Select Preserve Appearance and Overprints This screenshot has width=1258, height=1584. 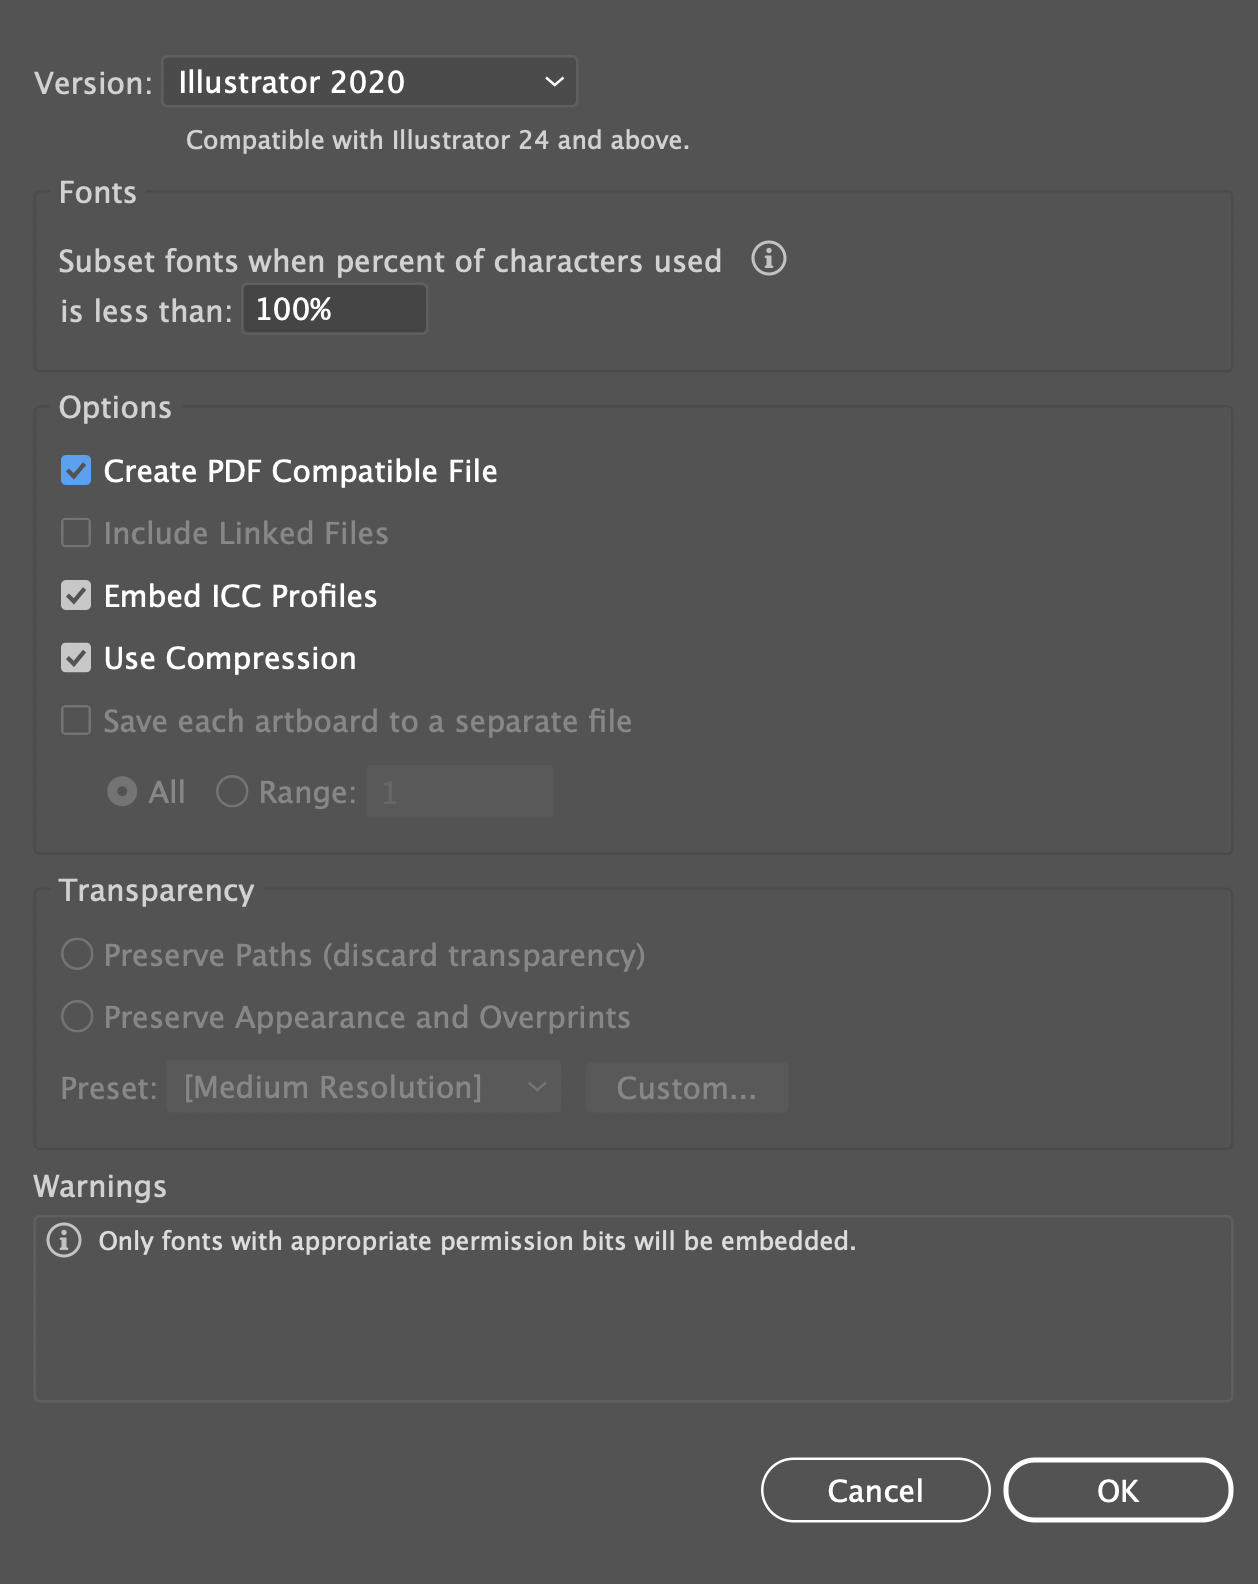[x=77, y=1017]
